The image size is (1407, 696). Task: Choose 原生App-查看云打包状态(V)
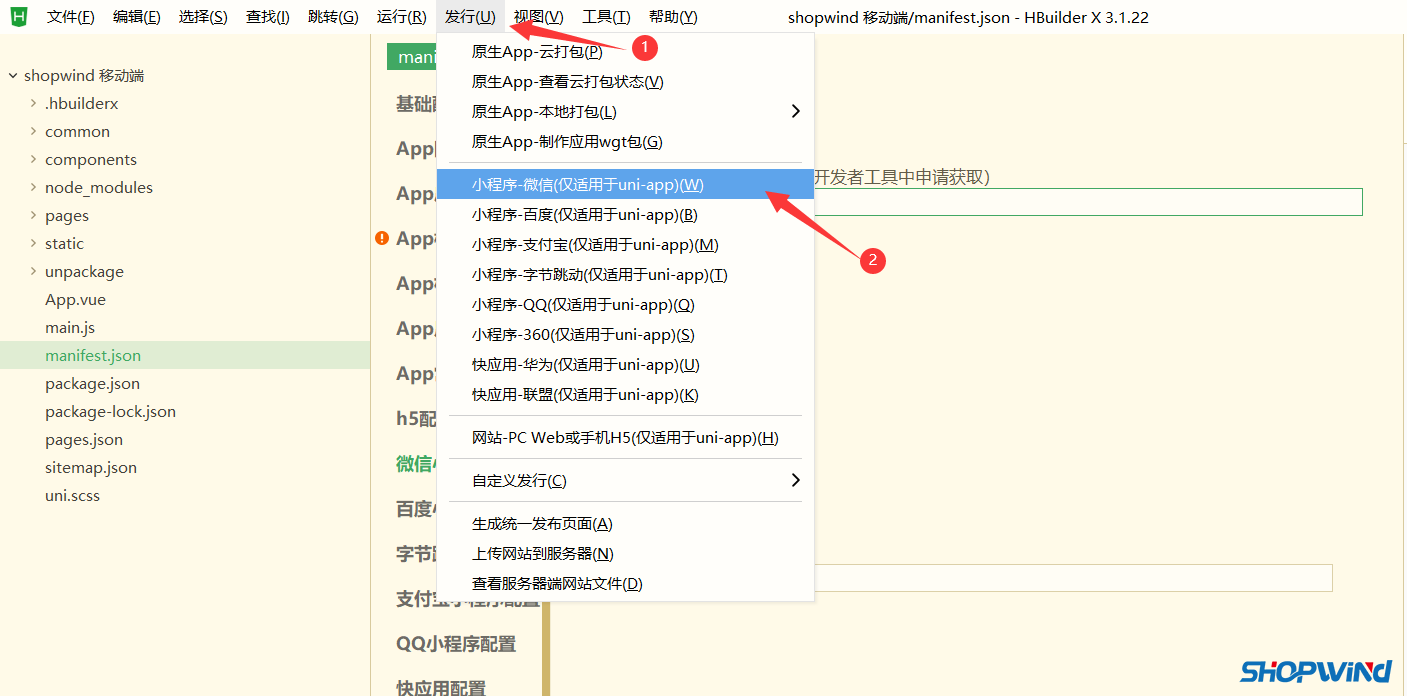point(626,82)
